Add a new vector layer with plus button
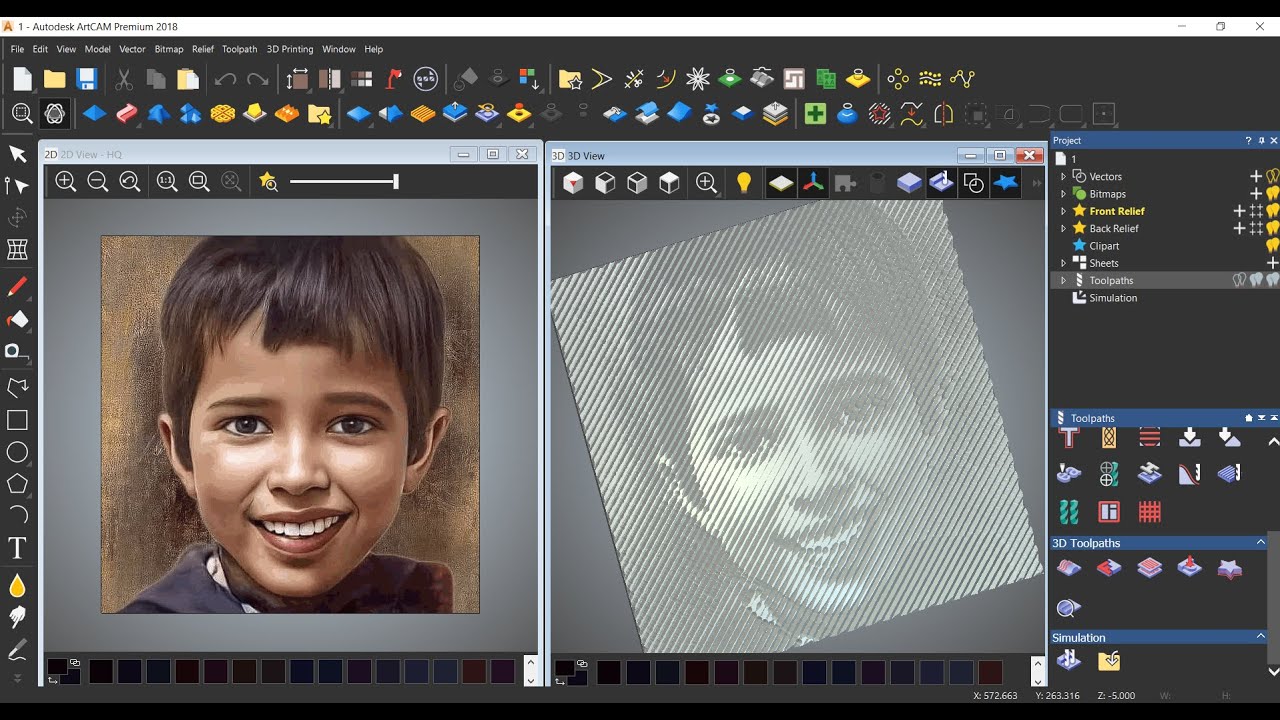 click(x=1256, y=176)
